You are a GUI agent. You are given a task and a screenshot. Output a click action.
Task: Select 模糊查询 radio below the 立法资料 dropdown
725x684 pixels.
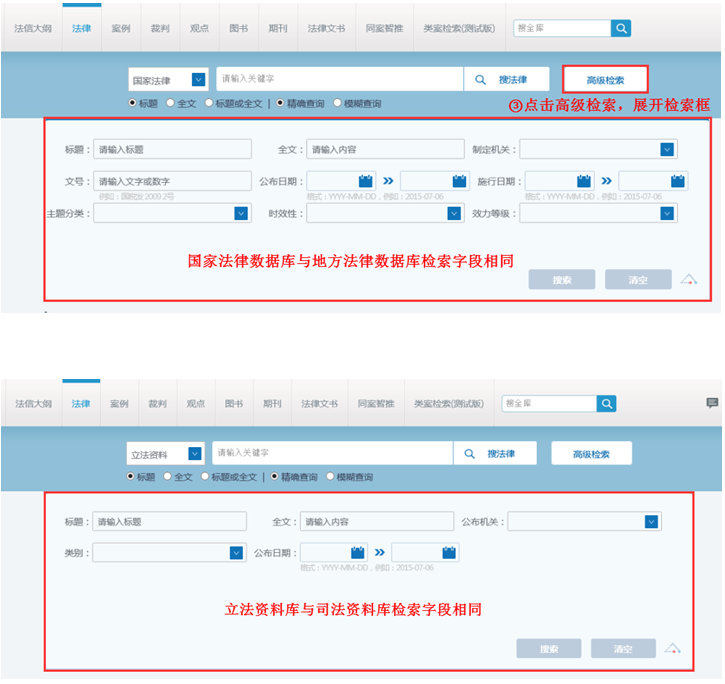pyautogui.click(x=331, y=477)
